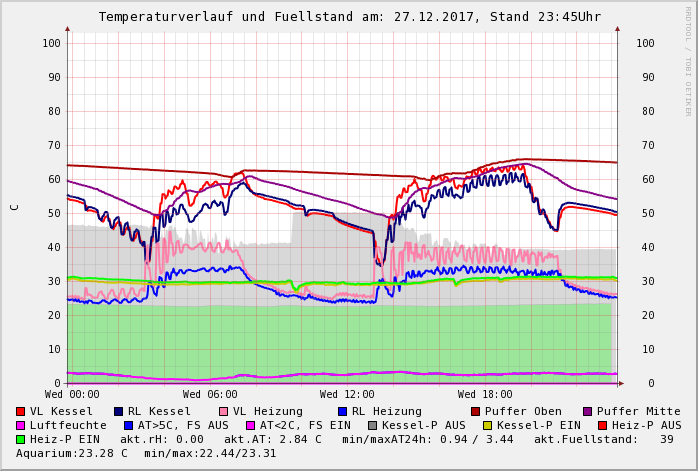Select the AT>5C, FS AUS swatch
The height and width of the screenshot is (471, 698).
point(128,425)
